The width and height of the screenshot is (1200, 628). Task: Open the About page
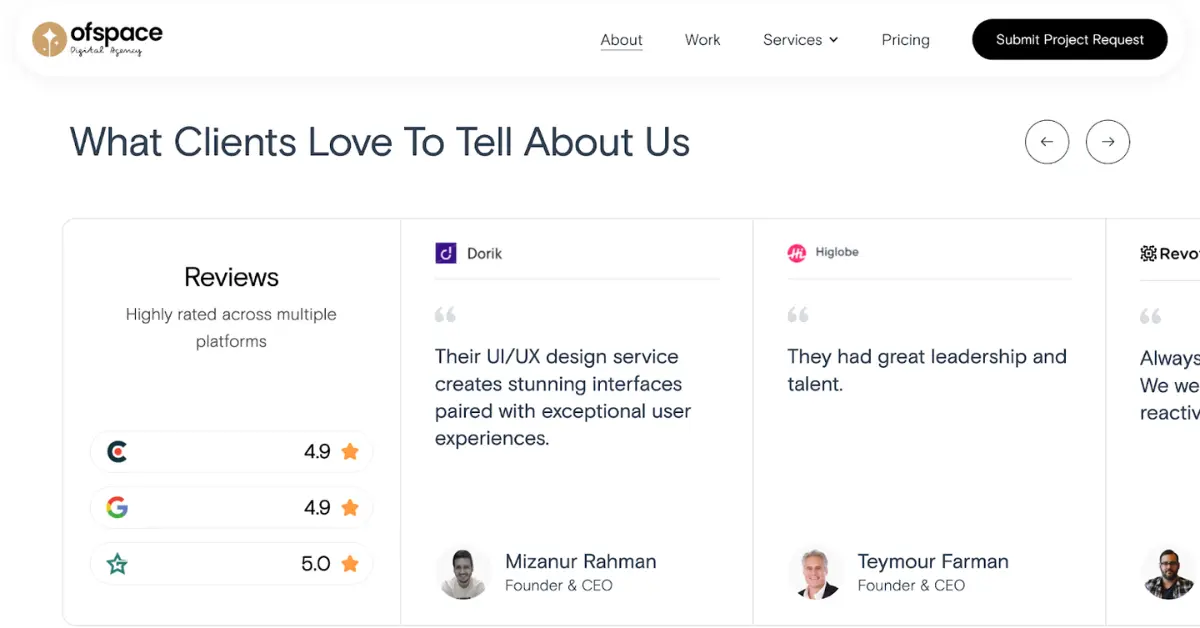[621, 39]
